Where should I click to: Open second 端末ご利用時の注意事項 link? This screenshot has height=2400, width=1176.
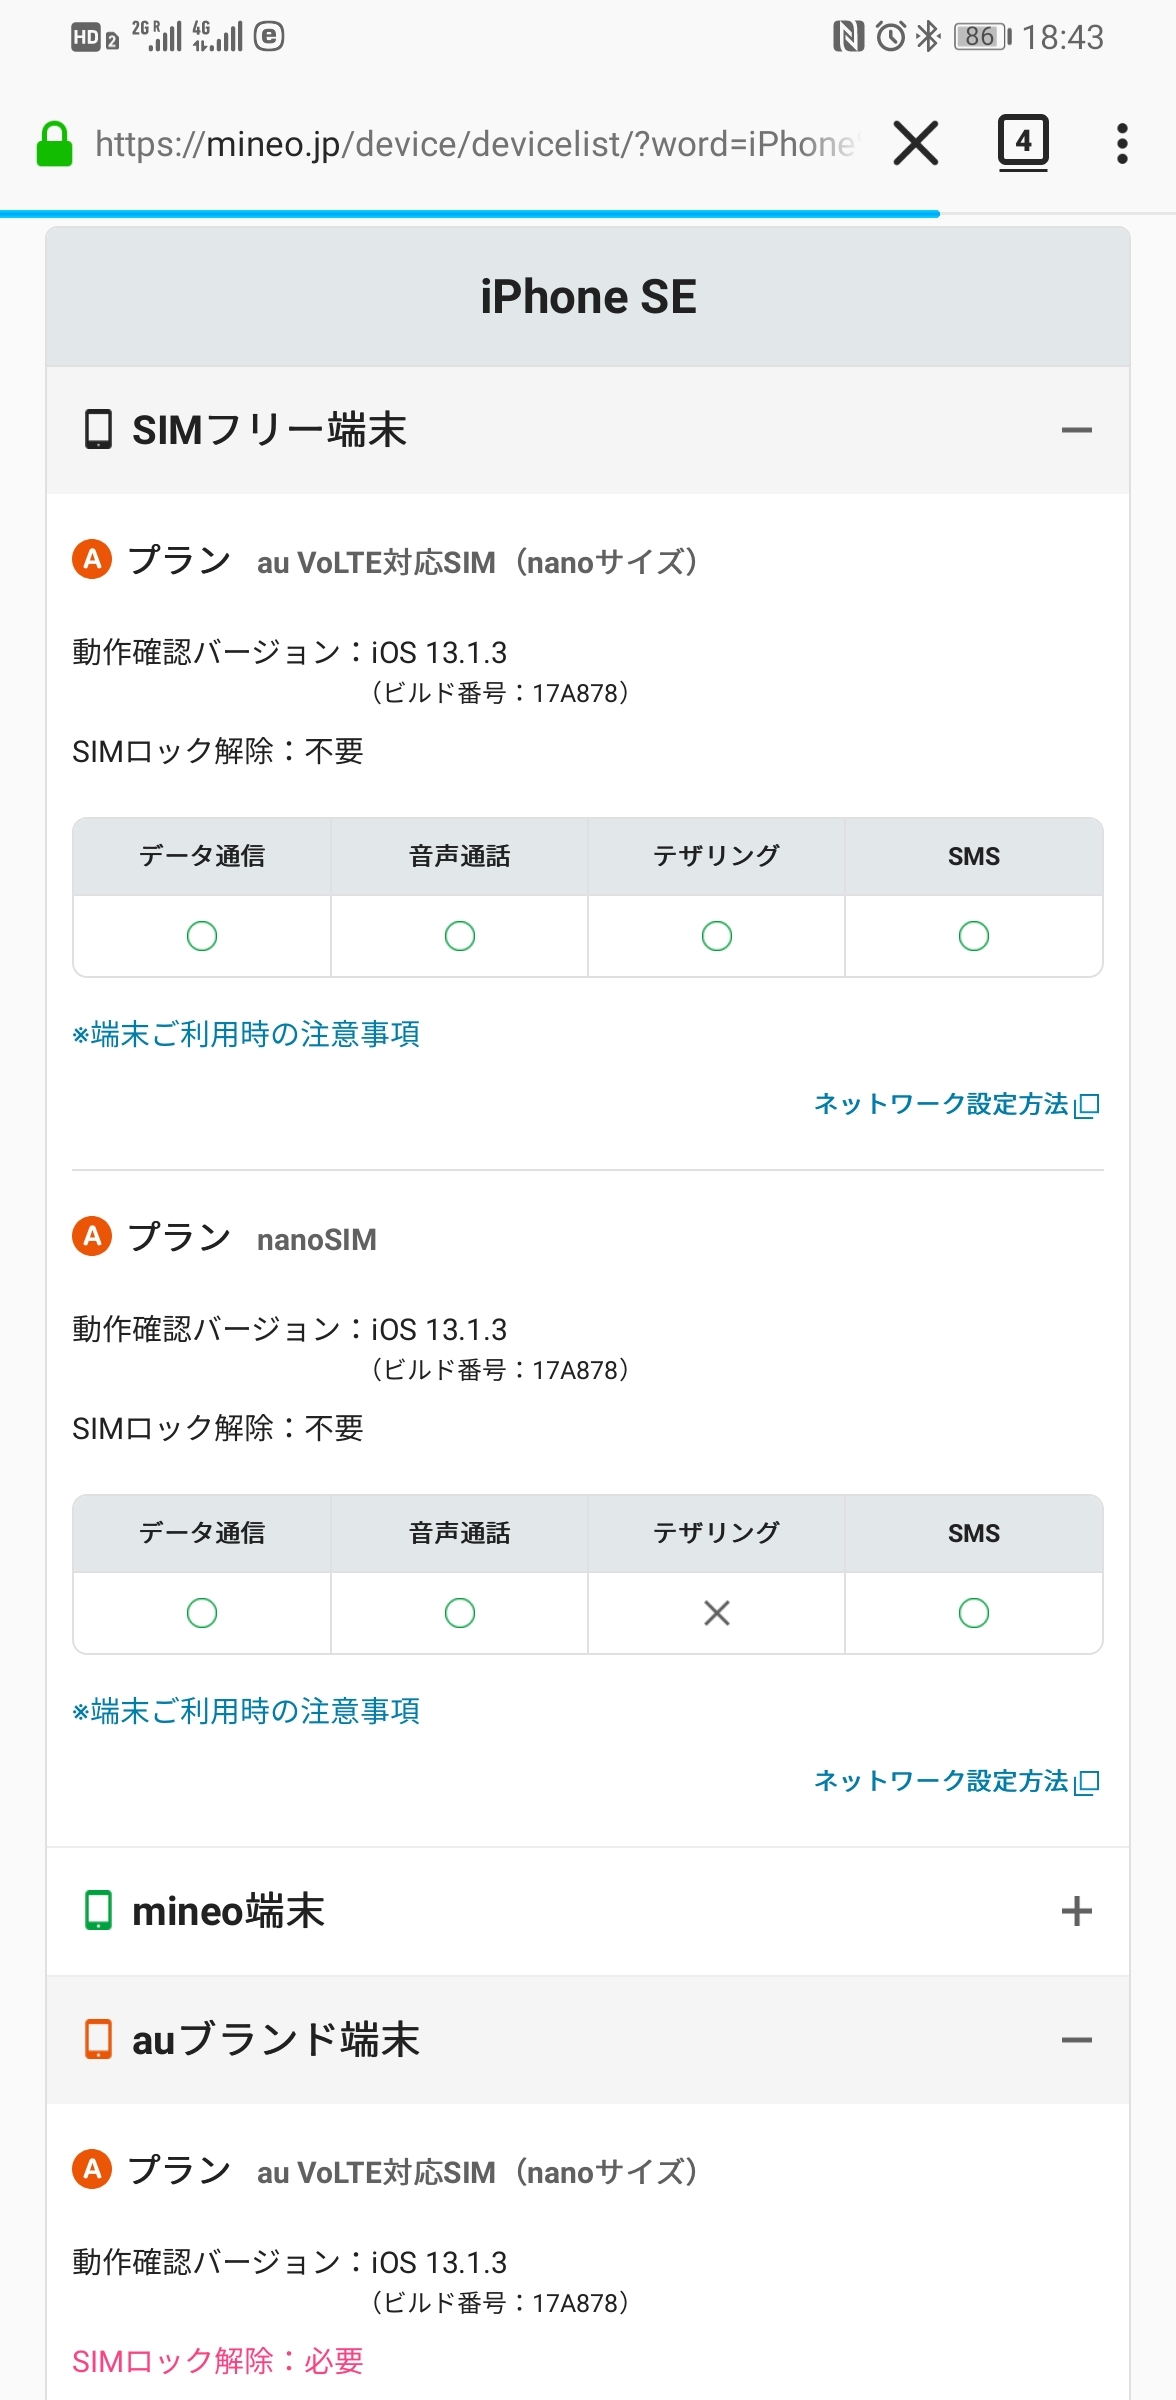246,1711
